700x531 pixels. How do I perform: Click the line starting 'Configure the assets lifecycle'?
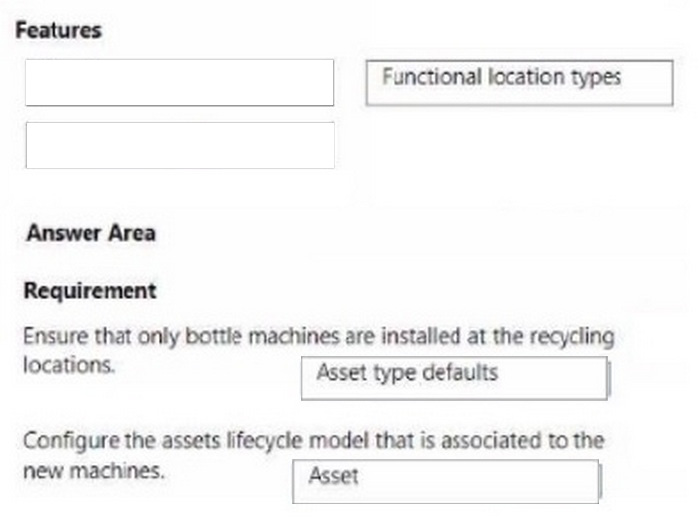313,441
